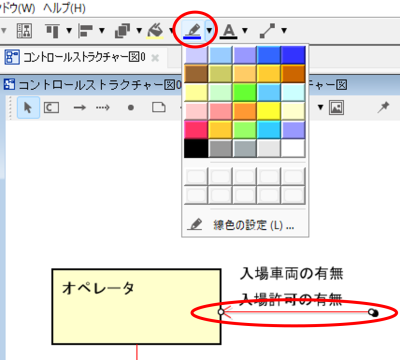
Task: Pick the medium gray swatch
Action: click(x=220, y=148)
